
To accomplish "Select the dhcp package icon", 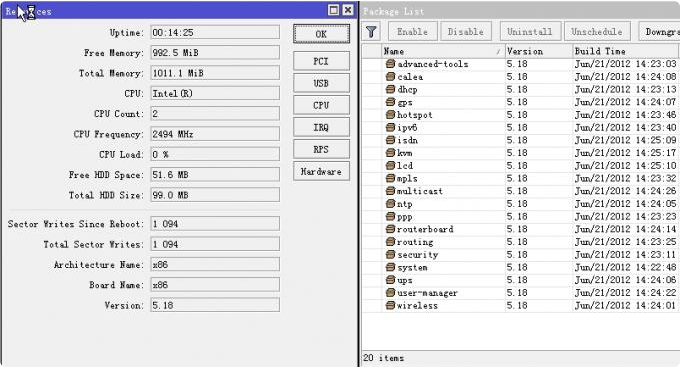I will point(390,89).
